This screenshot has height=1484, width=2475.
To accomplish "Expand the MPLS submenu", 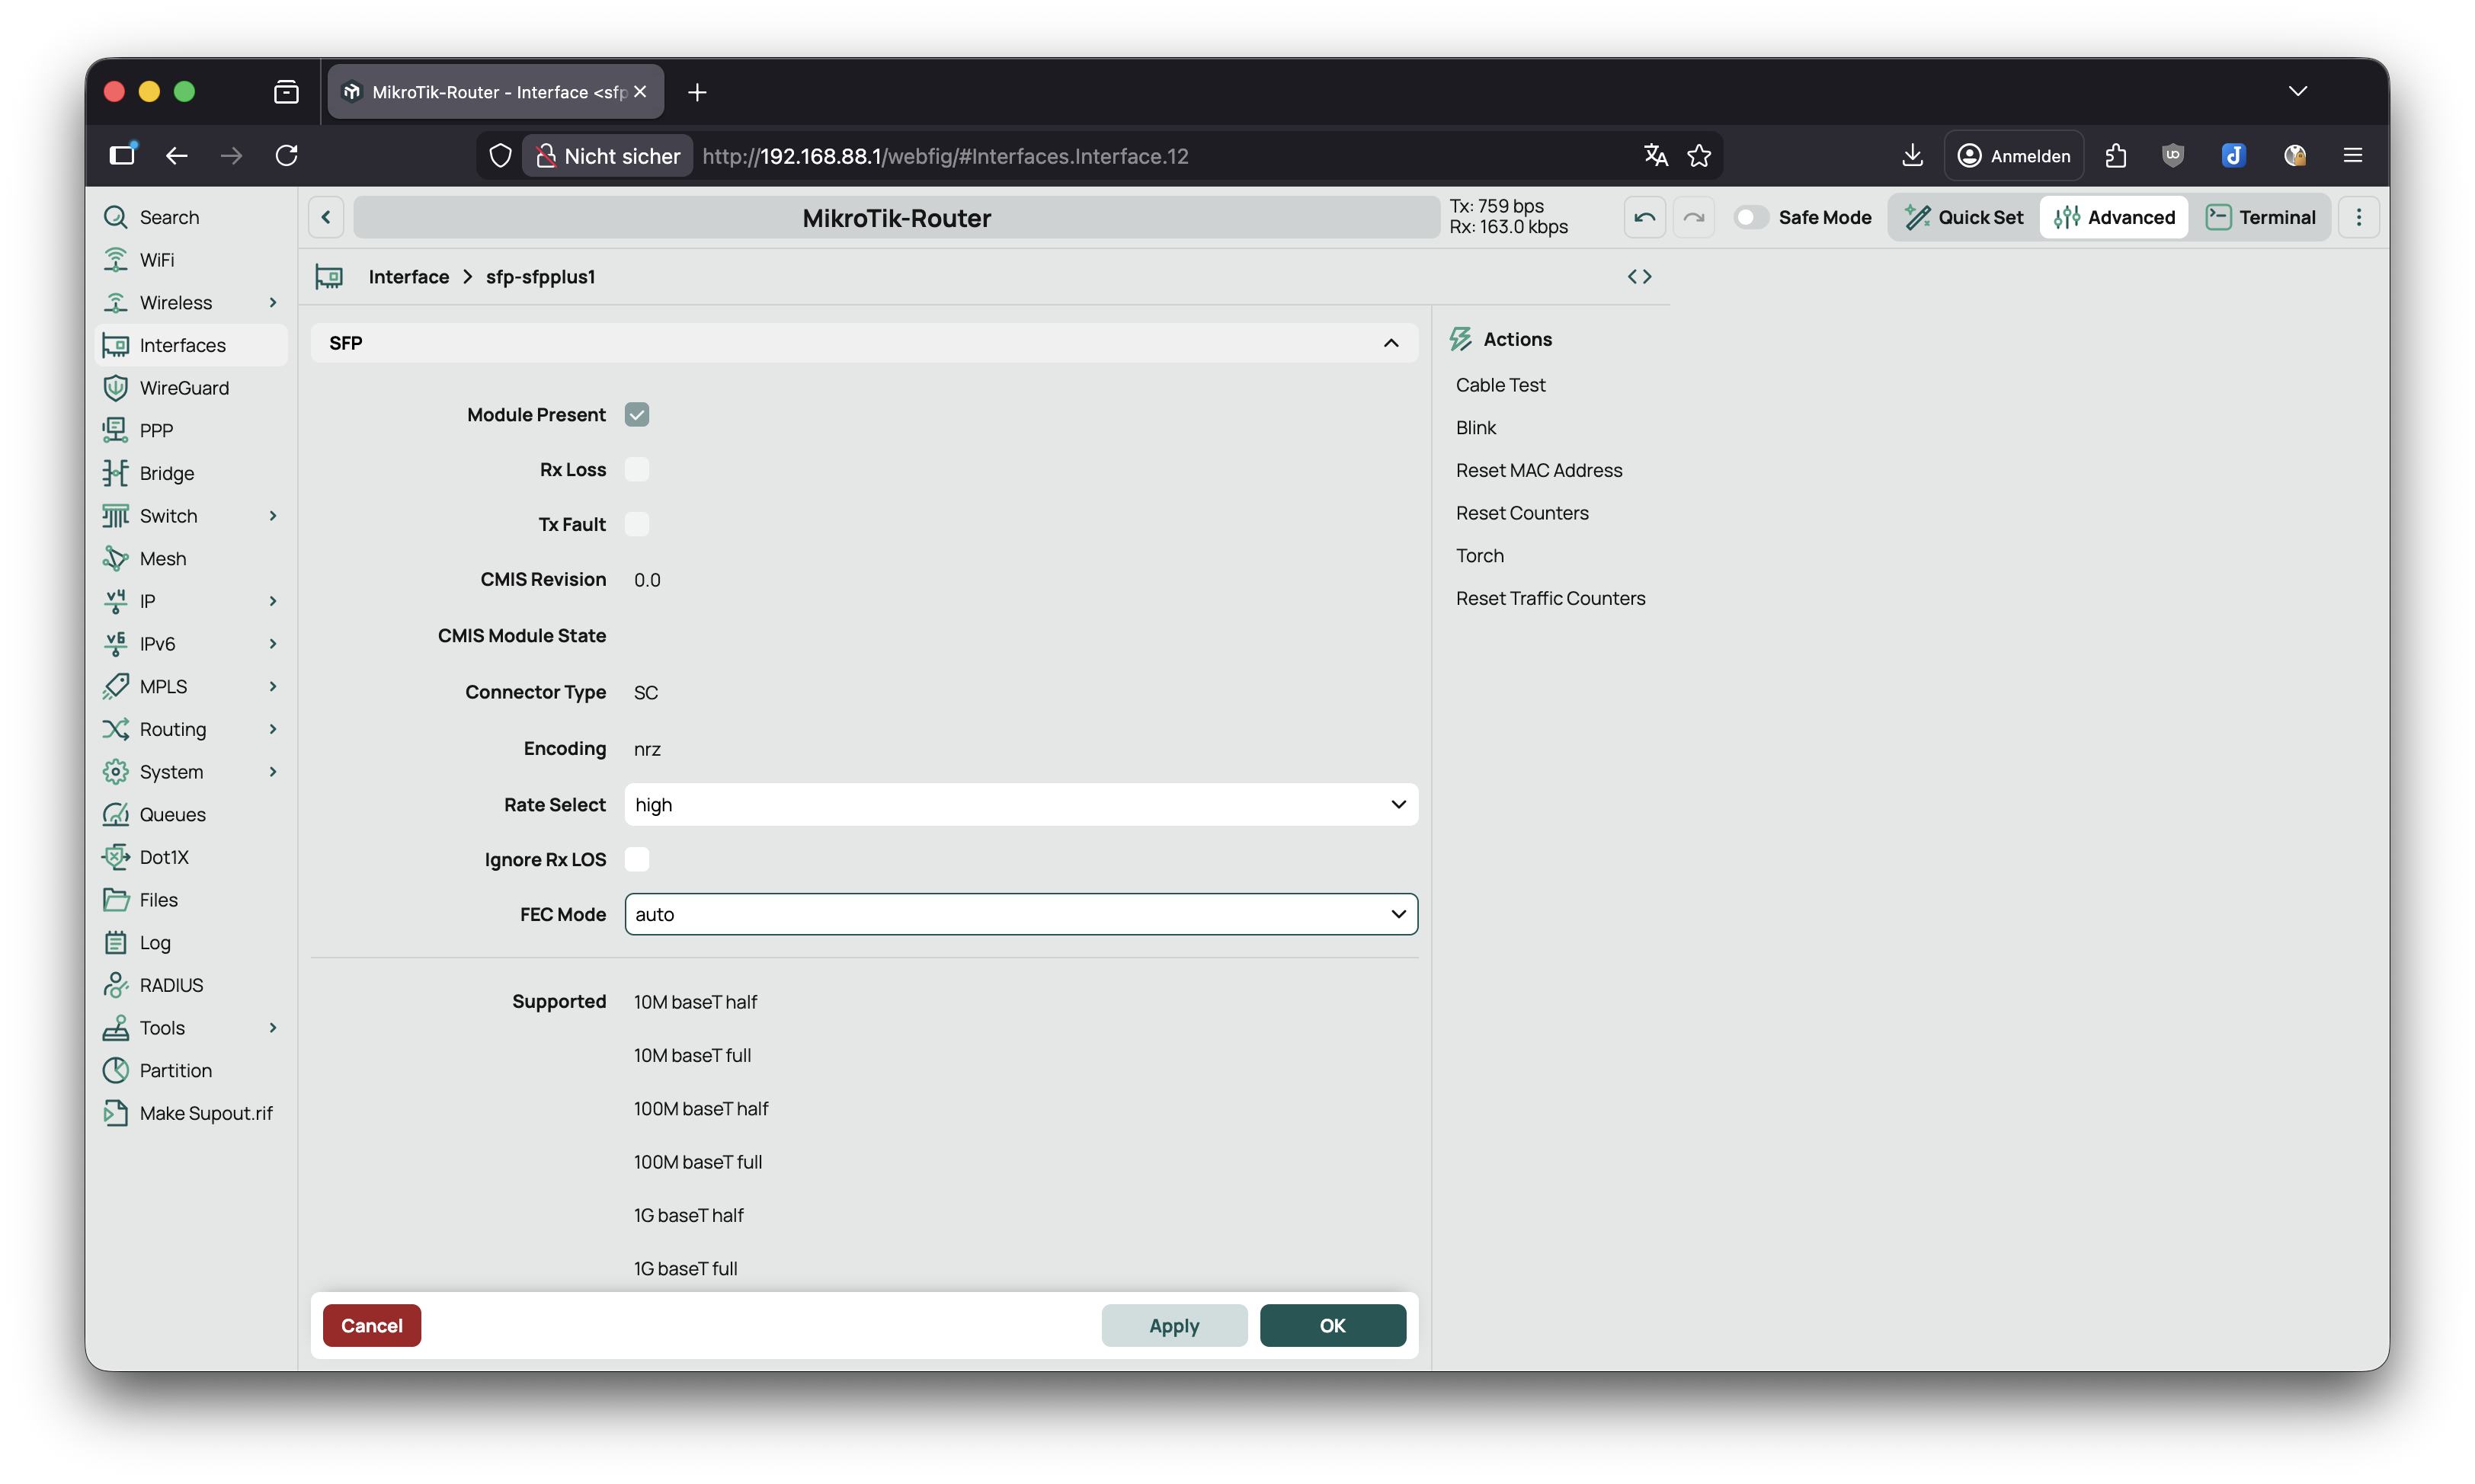I will pyautogui.click(x=272, y=686).
